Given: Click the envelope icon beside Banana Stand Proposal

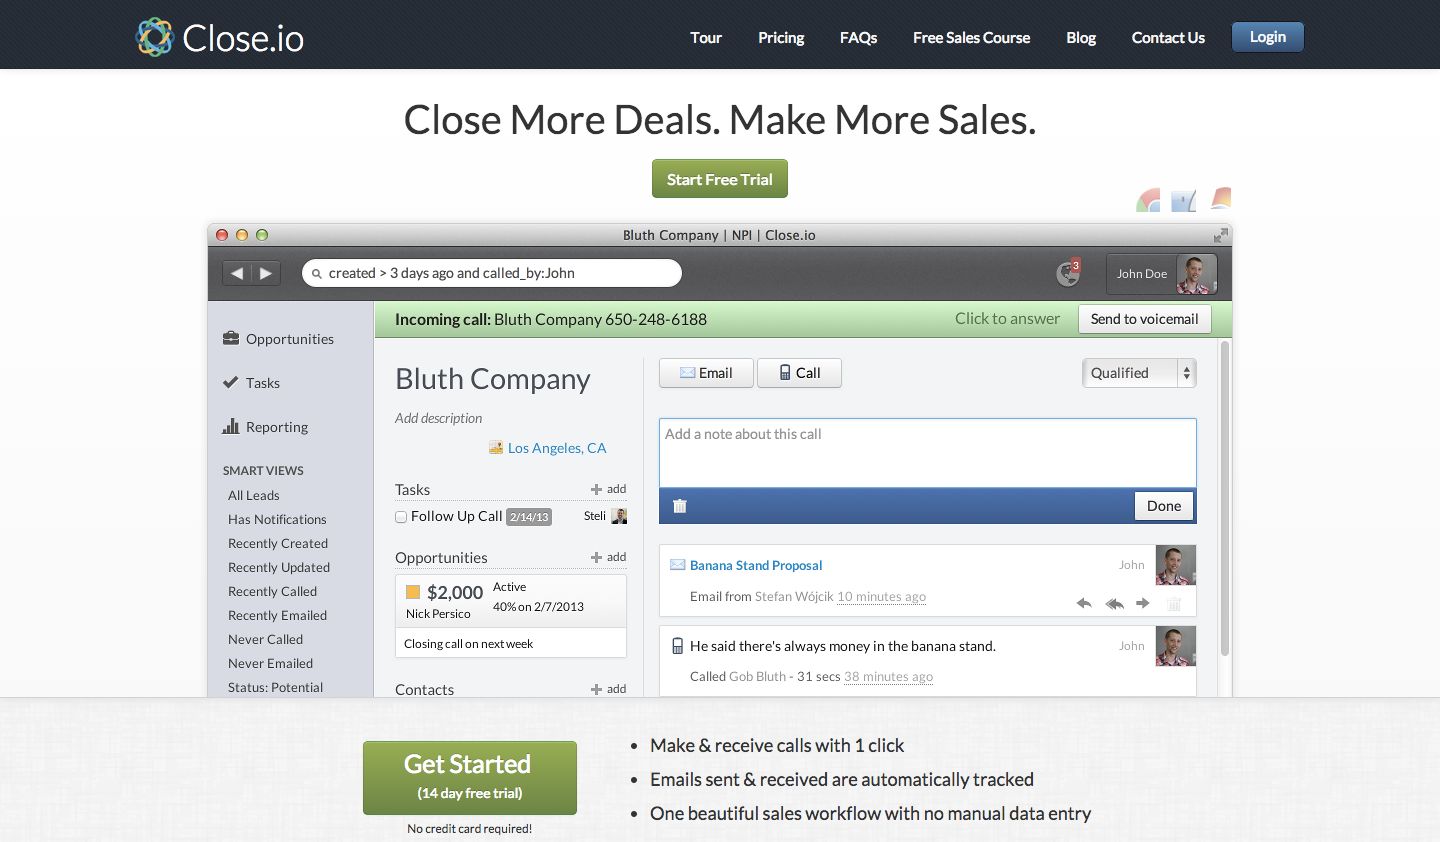Looking at the screenshot, I should pos(677,565).
